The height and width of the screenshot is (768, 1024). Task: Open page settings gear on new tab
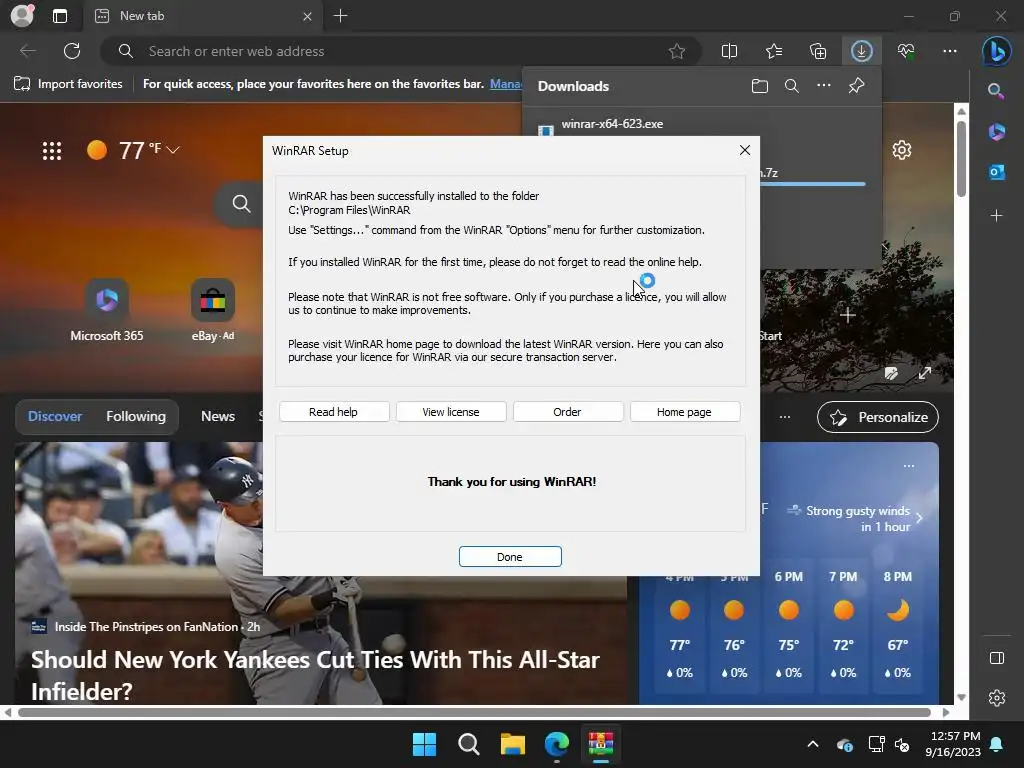[902, 150]
